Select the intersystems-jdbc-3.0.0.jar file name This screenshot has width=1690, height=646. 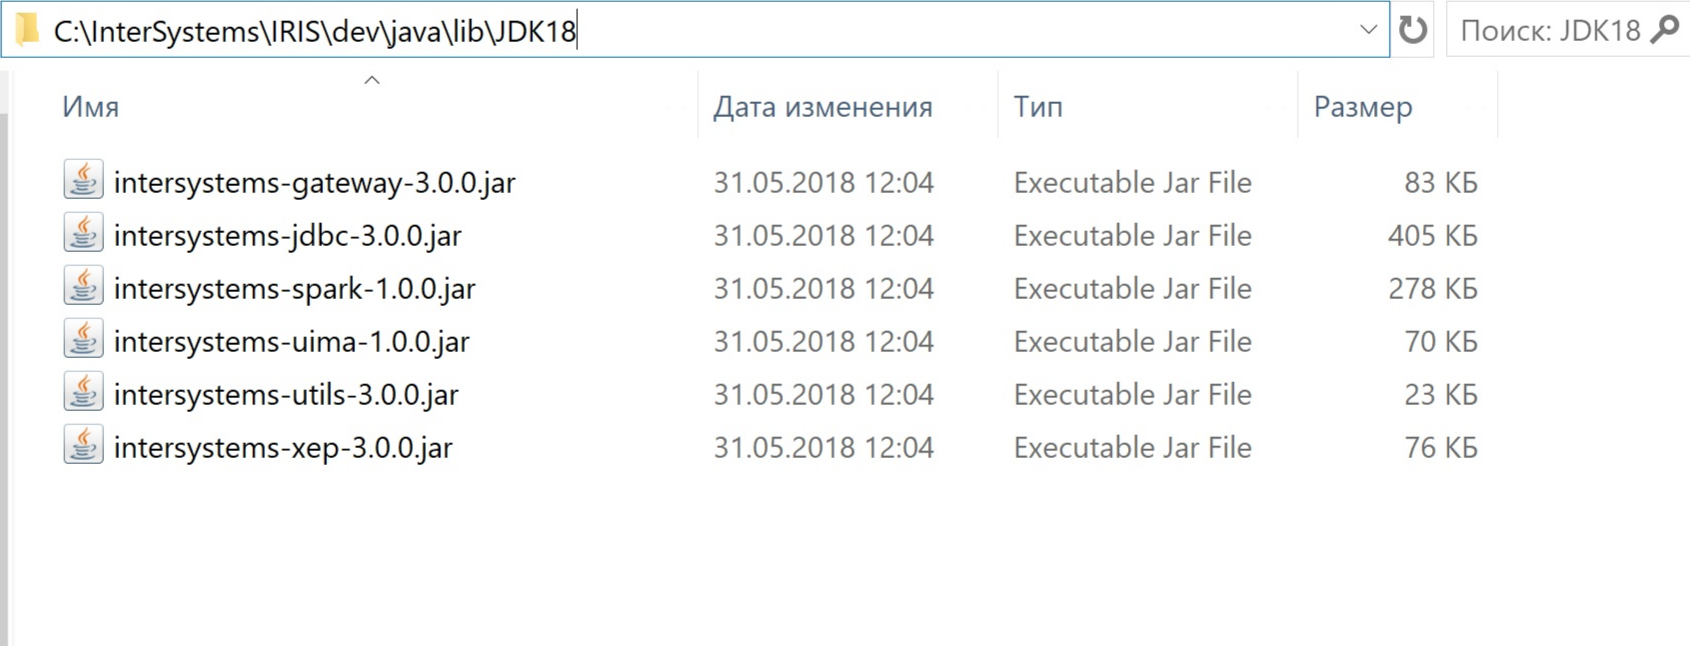[288, 236]
